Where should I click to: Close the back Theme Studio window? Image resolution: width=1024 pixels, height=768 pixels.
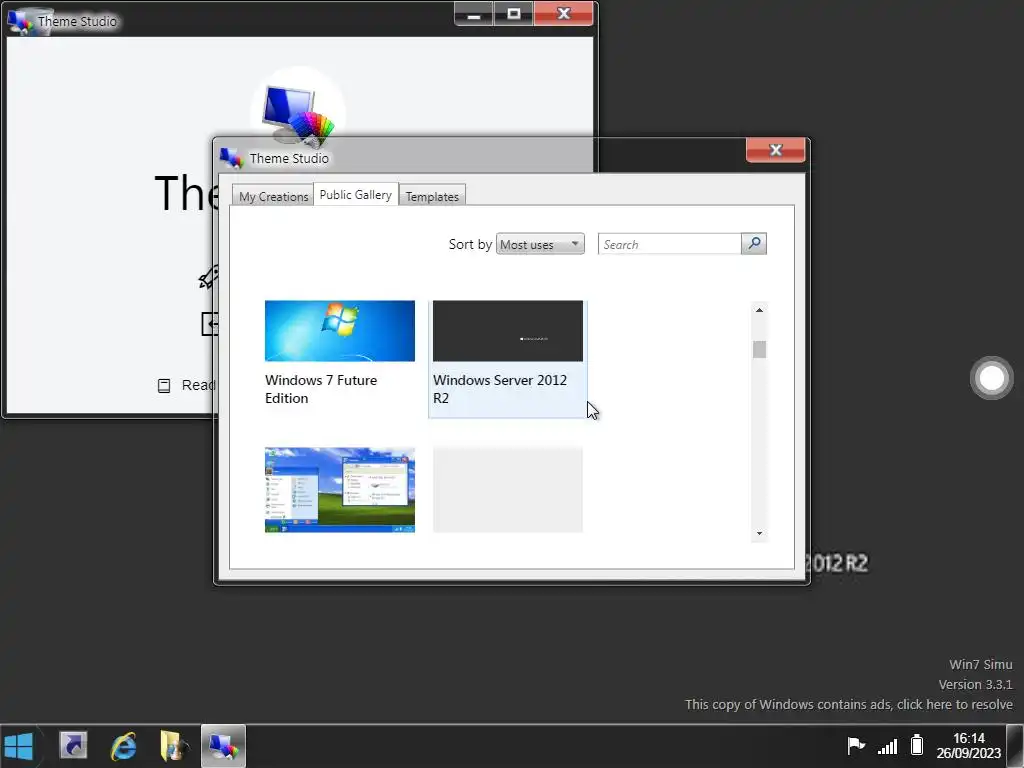[x=564, y=14]
